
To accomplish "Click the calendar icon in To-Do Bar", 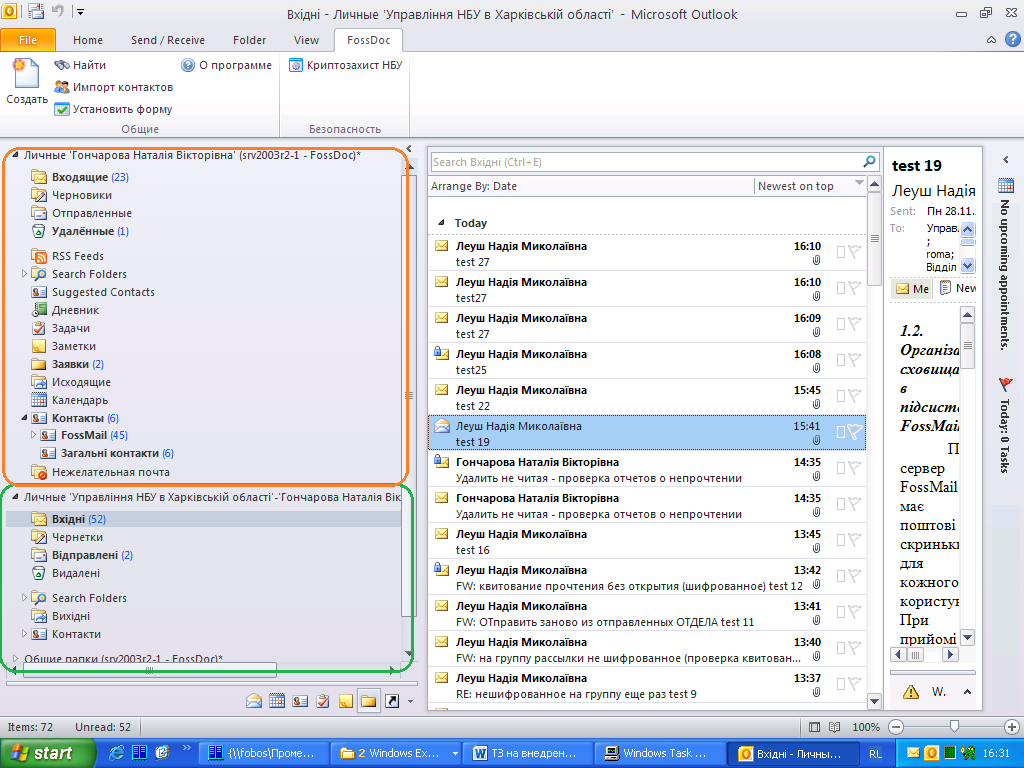I will (1006, 185).
